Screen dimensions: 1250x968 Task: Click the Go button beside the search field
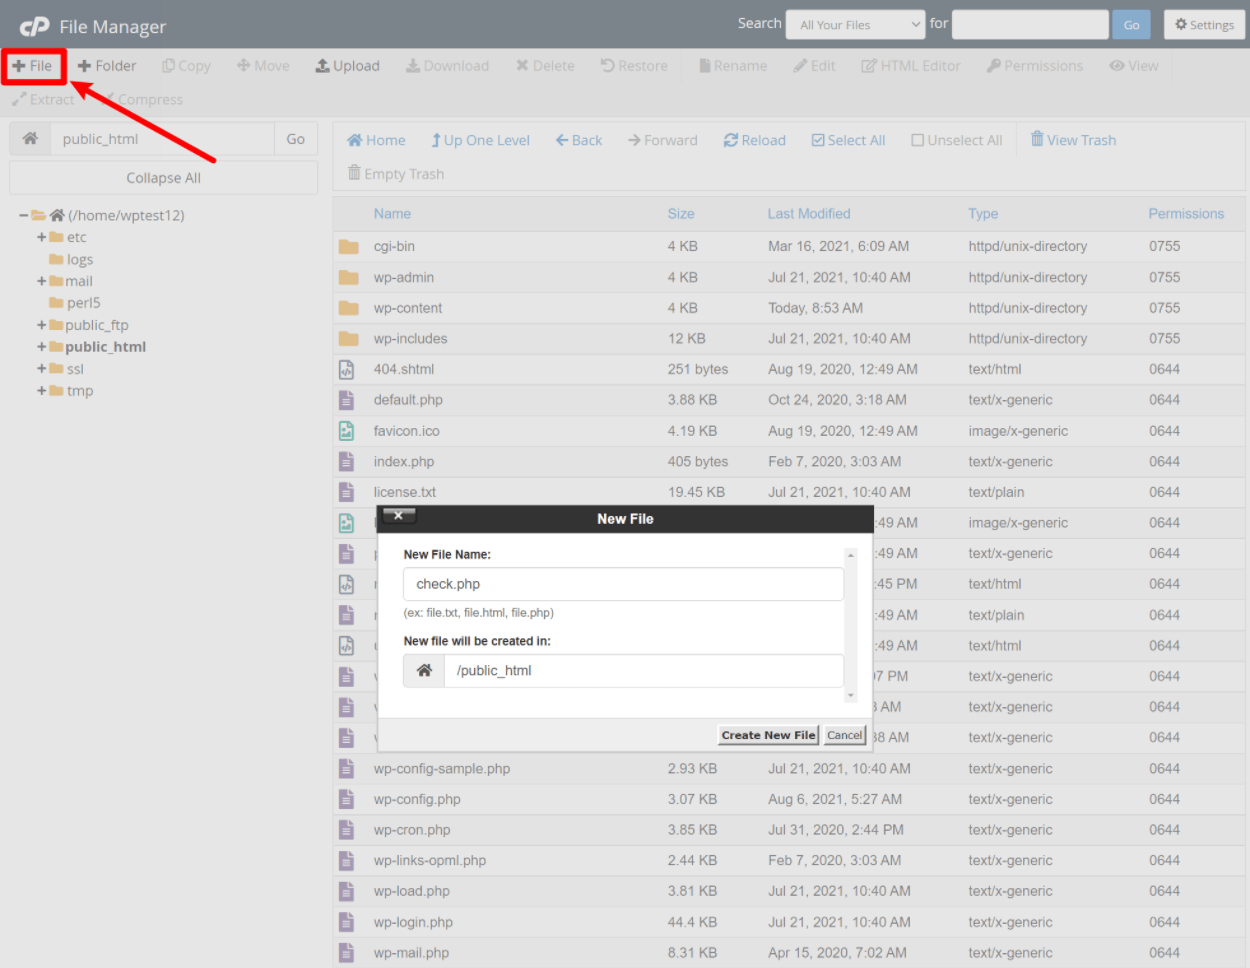click(x=1131, y=25)
